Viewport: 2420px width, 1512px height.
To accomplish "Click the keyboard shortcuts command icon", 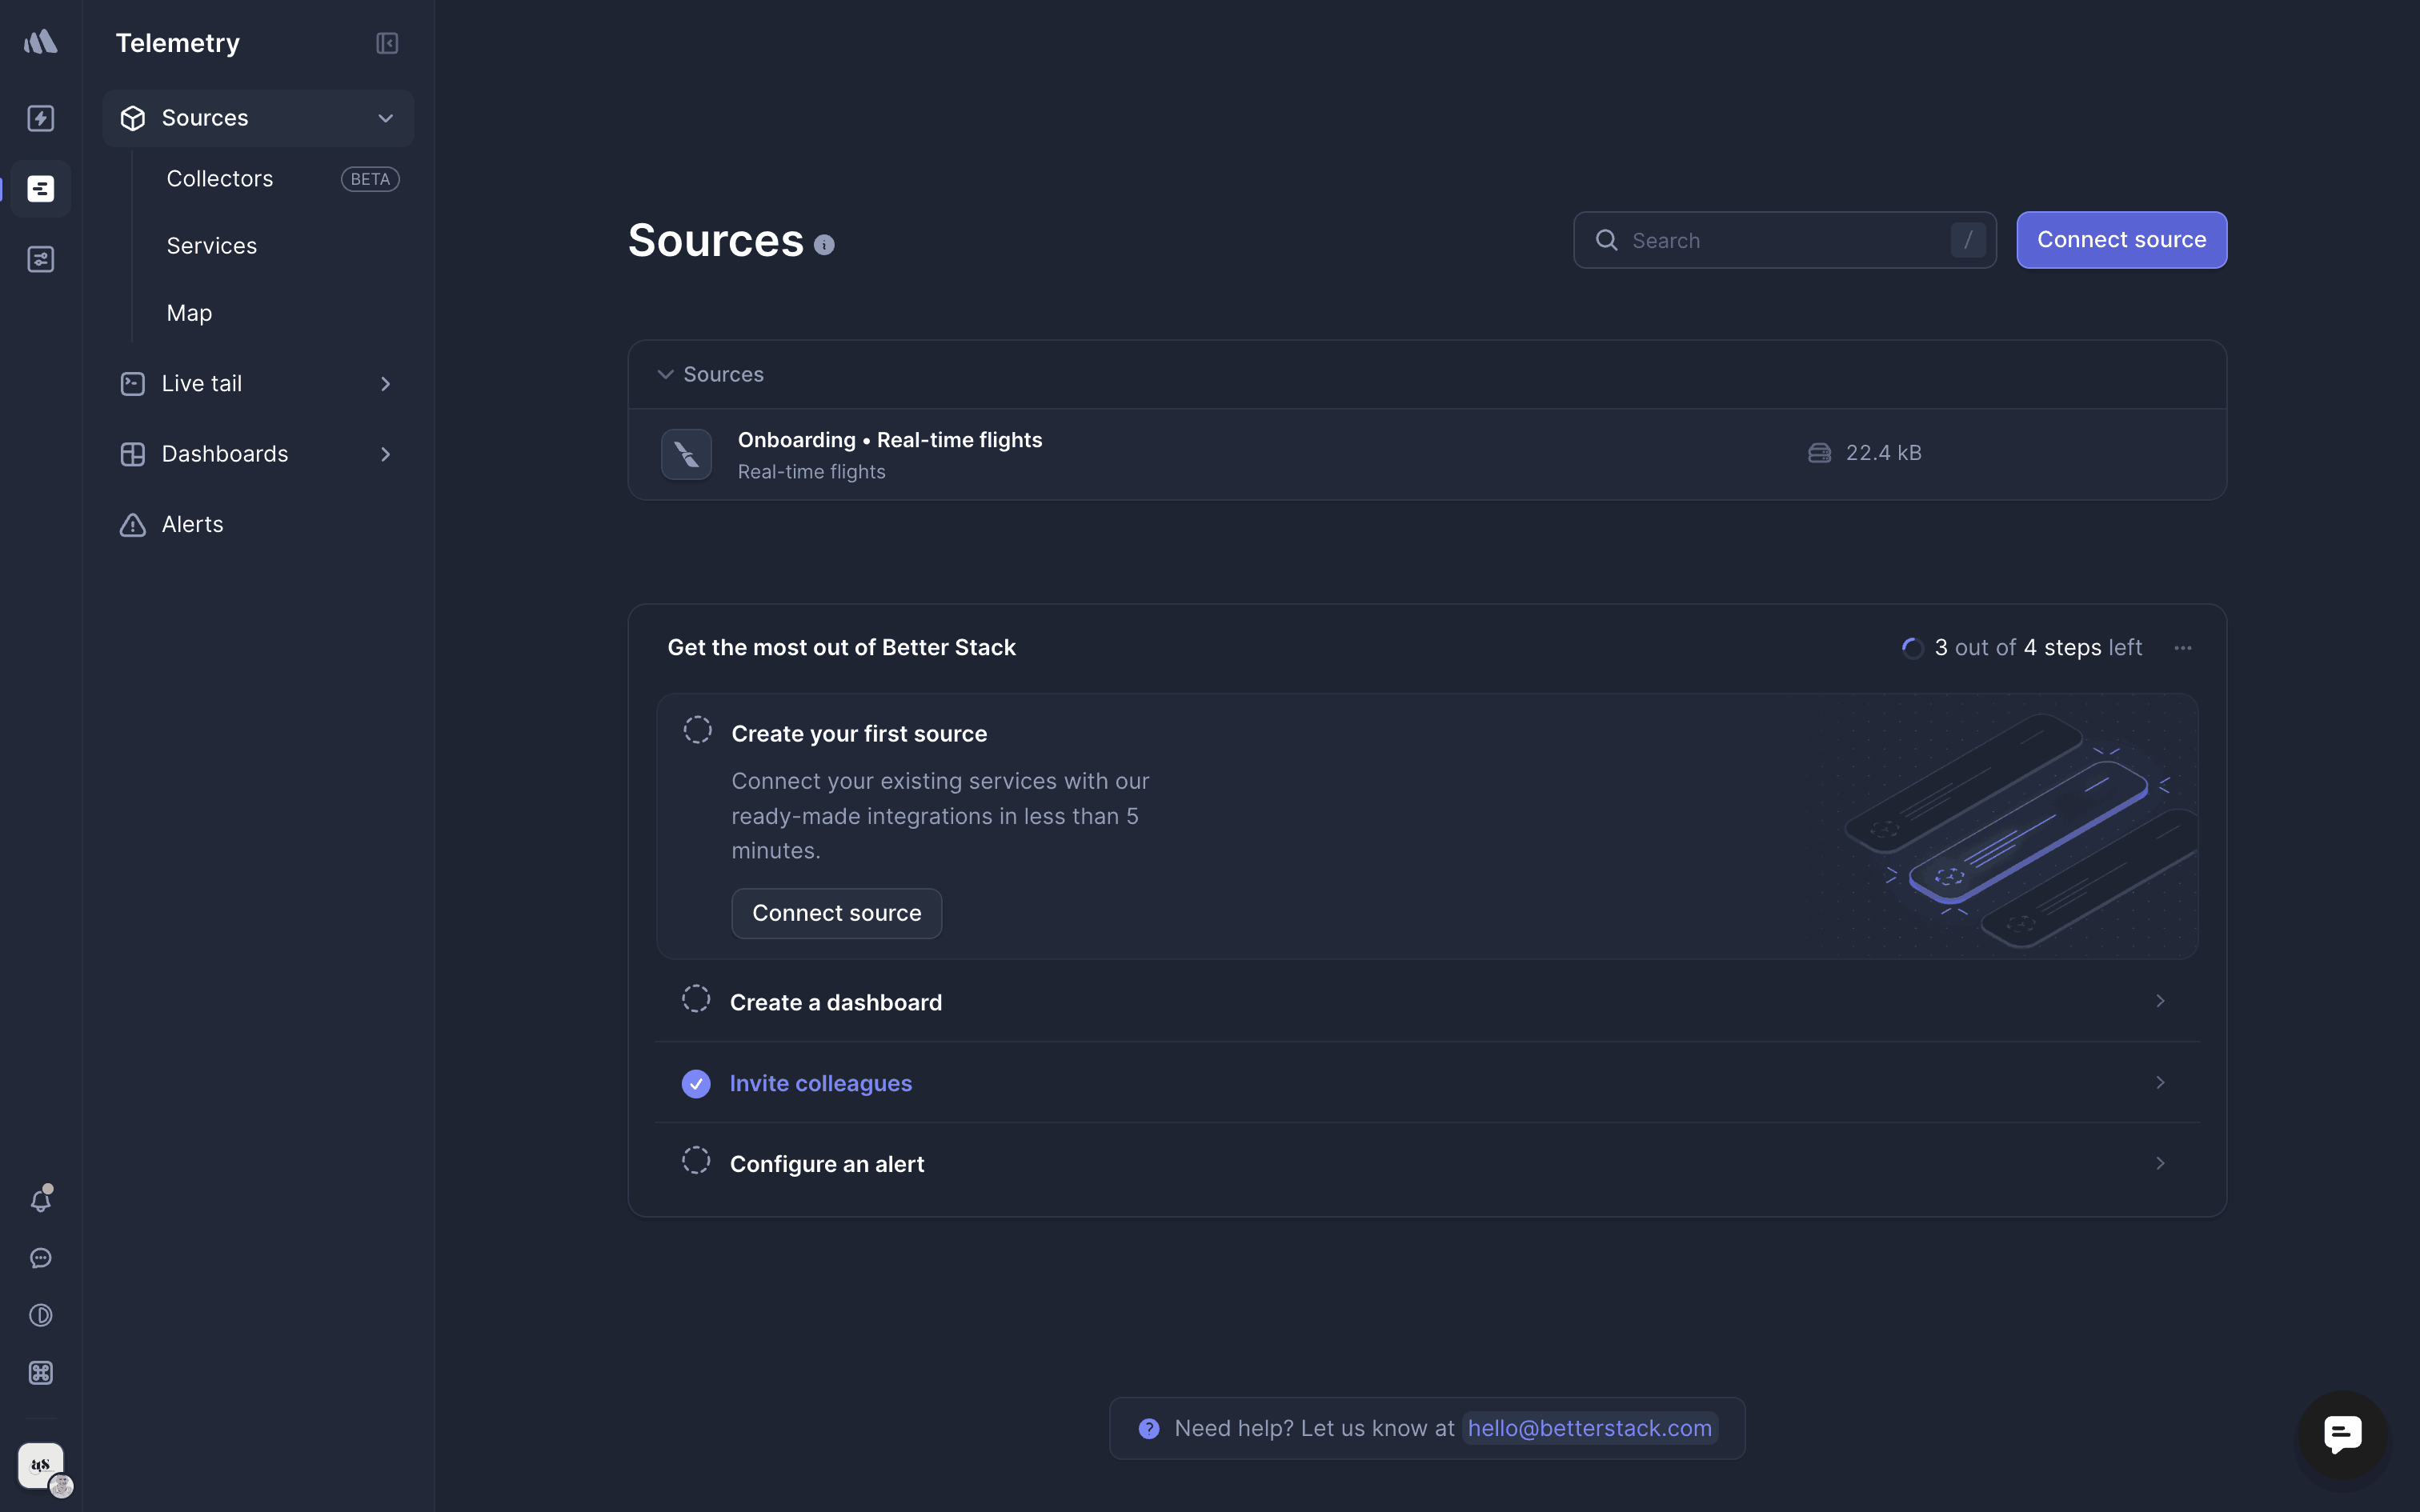I will click(x=40, y=1373).
